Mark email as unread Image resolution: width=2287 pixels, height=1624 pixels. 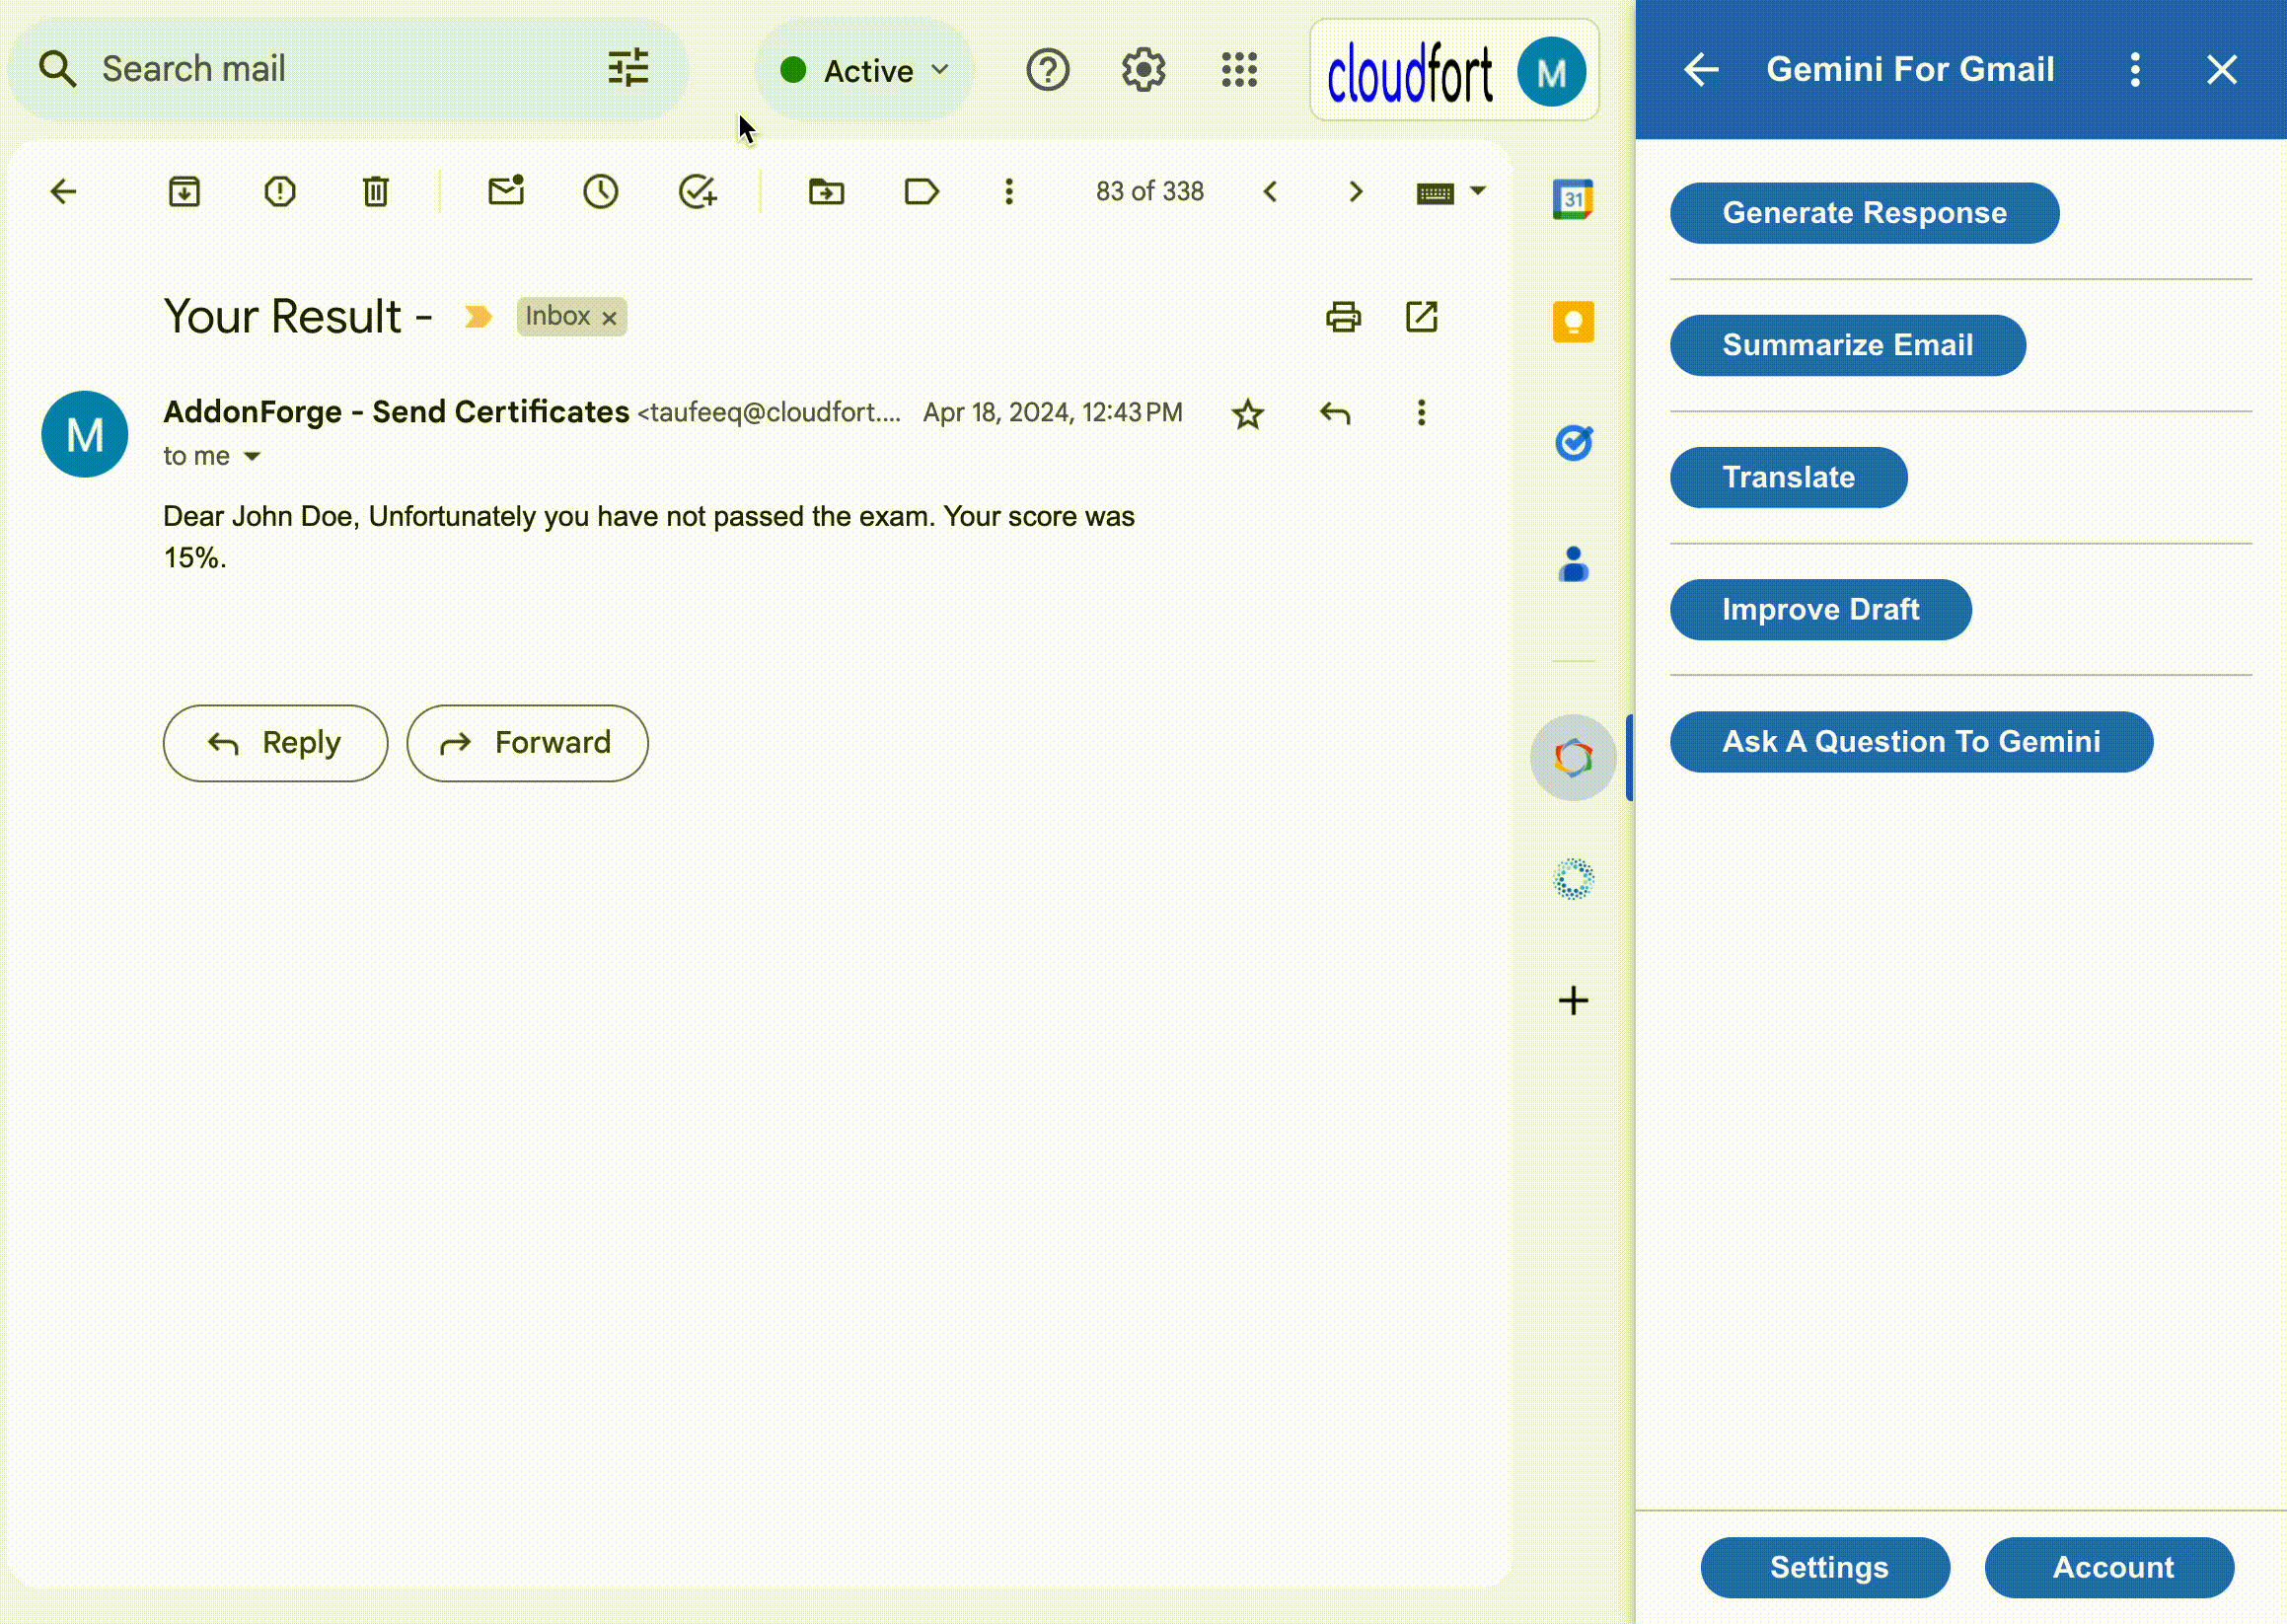tap(506, 190)
